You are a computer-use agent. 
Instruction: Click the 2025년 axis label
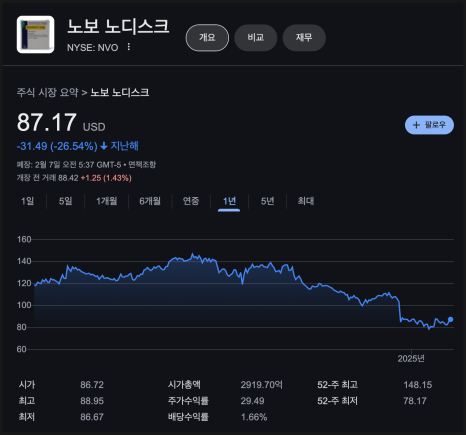pos(411,359)
